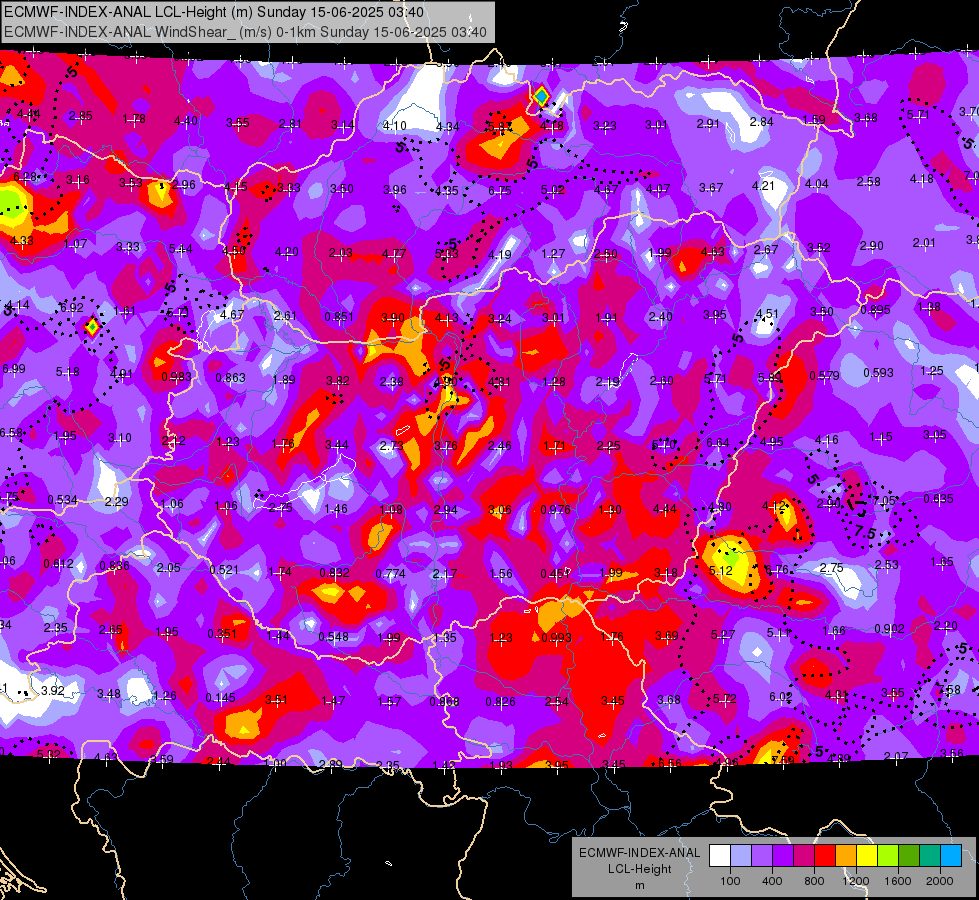Select the cyan-blue legend color box
Viewport: 979px width, 900px height.
click(x=952, y=855)
